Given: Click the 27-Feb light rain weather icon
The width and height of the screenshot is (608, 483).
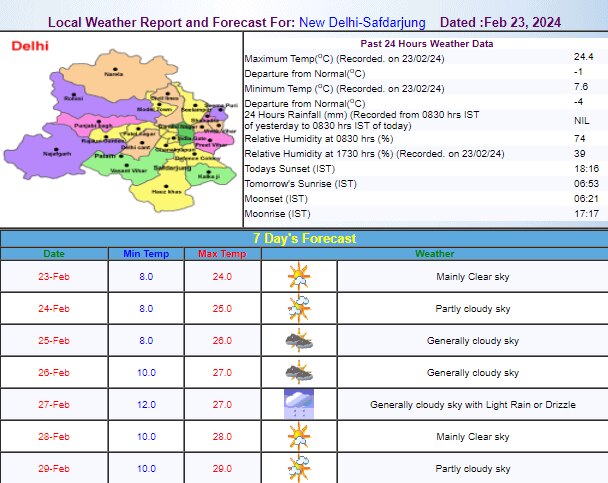Looking at the screenshot, I should tap(299, 404).
